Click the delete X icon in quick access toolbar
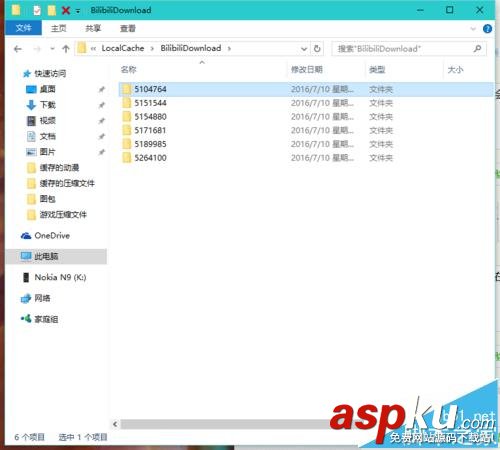 (66, 10)
